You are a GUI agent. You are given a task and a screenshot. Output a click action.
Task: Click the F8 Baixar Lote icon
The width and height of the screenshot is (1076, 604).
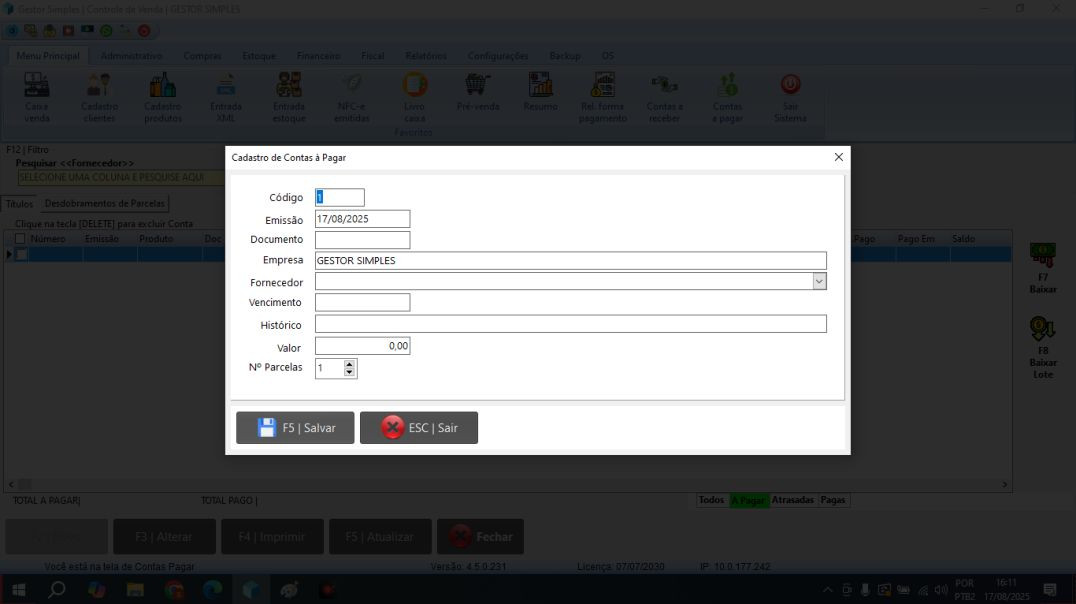point(1042,330)
